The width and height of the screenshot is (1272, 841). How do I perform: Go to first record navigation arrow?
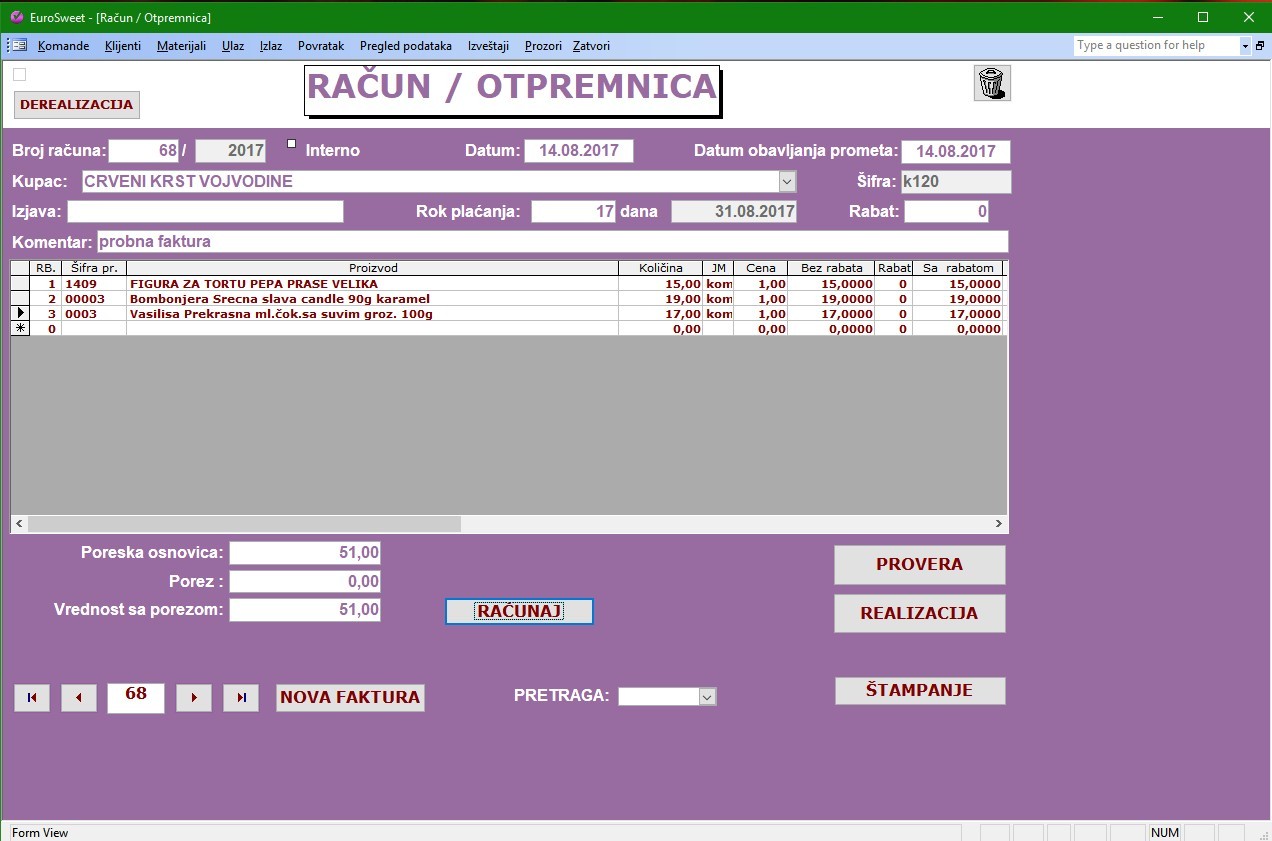pyautogui.click(x=32, y=698)
